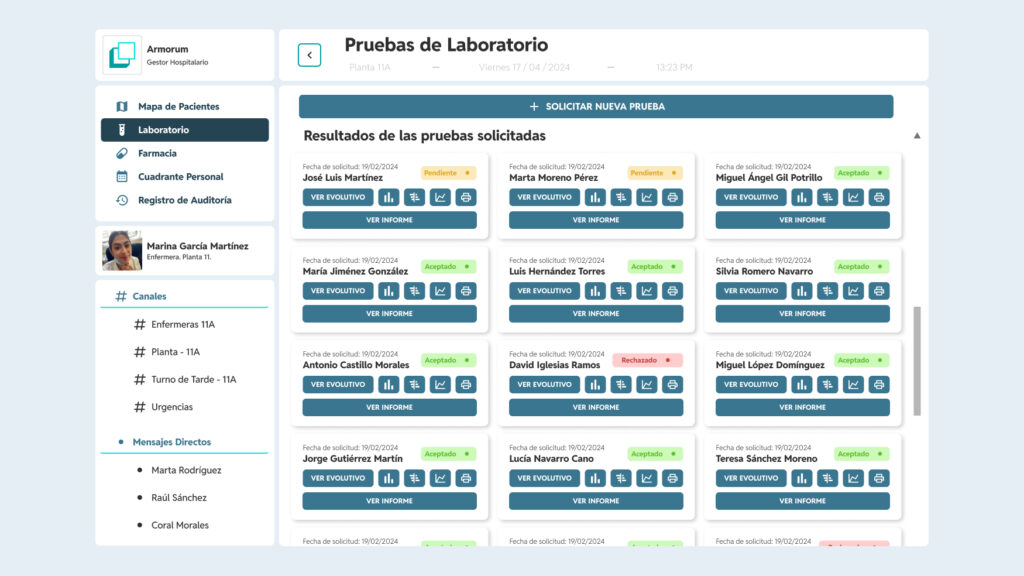Collapse the Resultados de las pruebas section
The image size is (1024, 576).
pos(917,136)
